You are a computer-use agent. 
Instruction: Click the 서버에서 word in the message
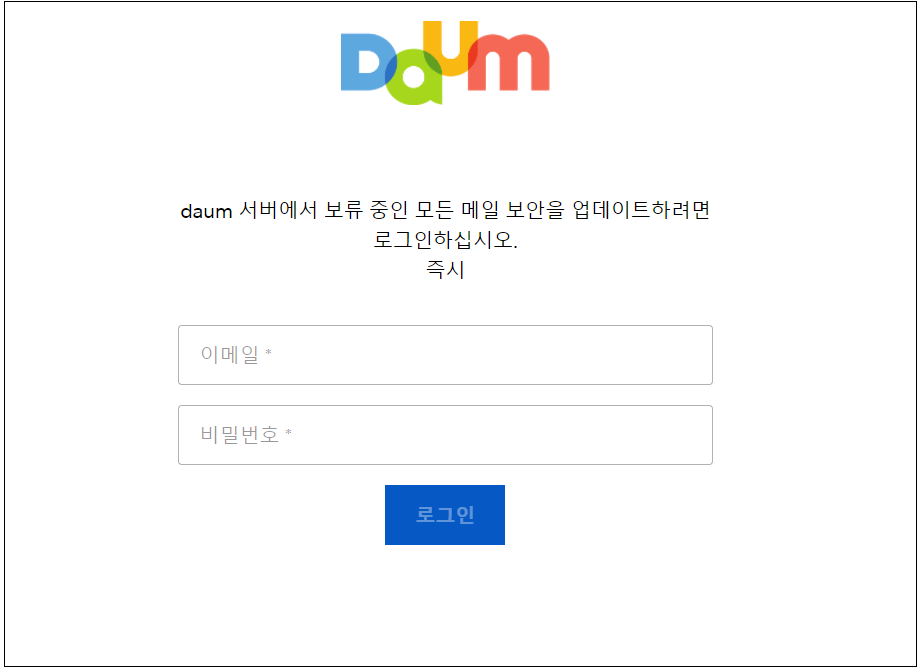(x=278, y=210)
